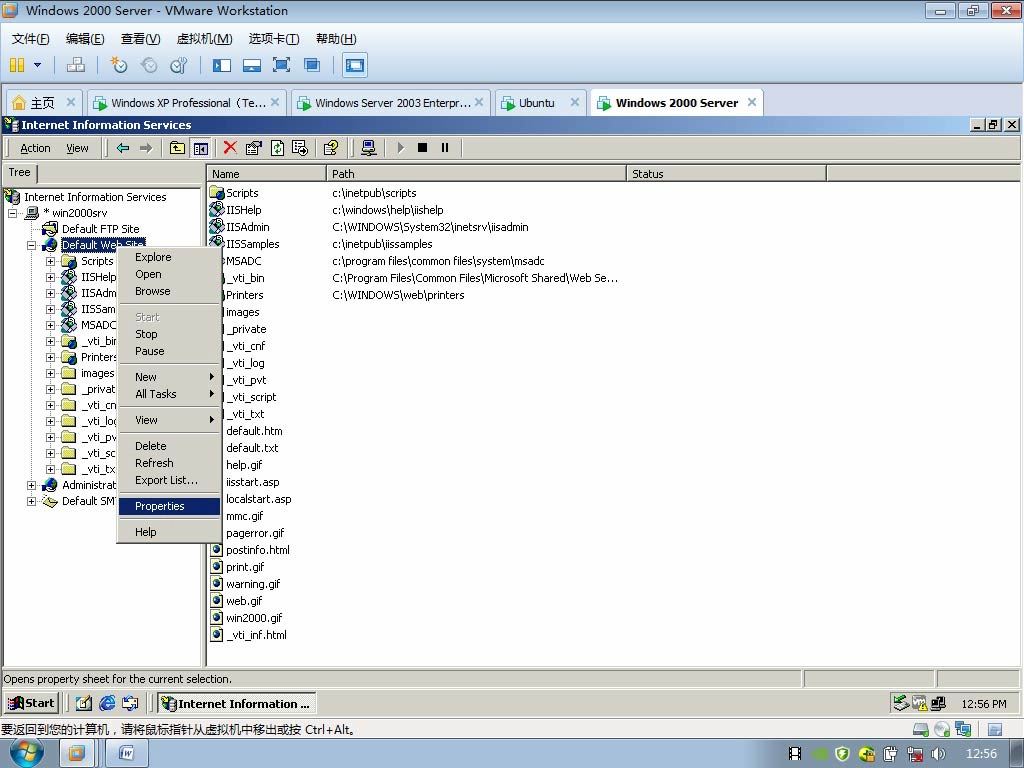Viewport: 1024px width, 768px height.
Task: Open the All Tasks submenu in context menu
Action: click(169, 394)
